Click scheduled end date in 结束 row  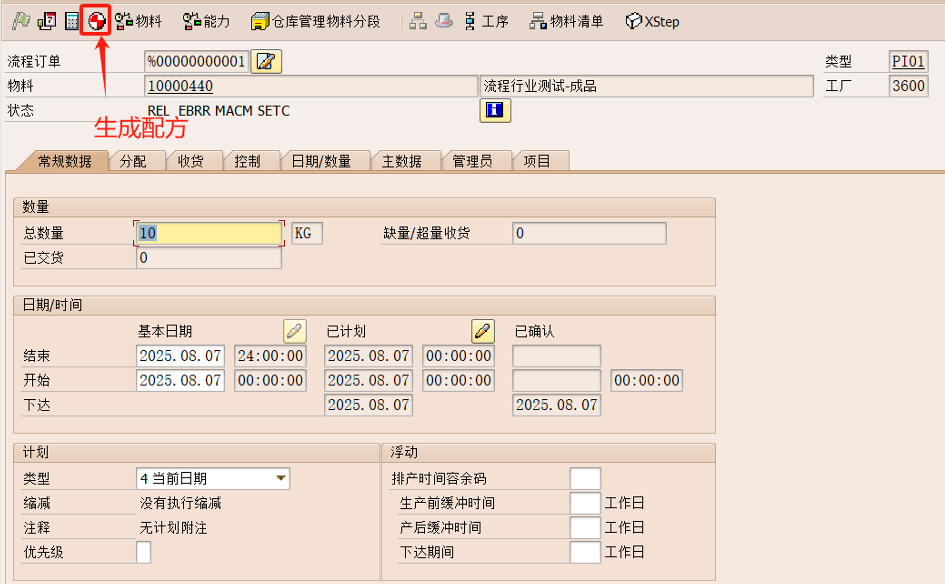click(368, 356)
